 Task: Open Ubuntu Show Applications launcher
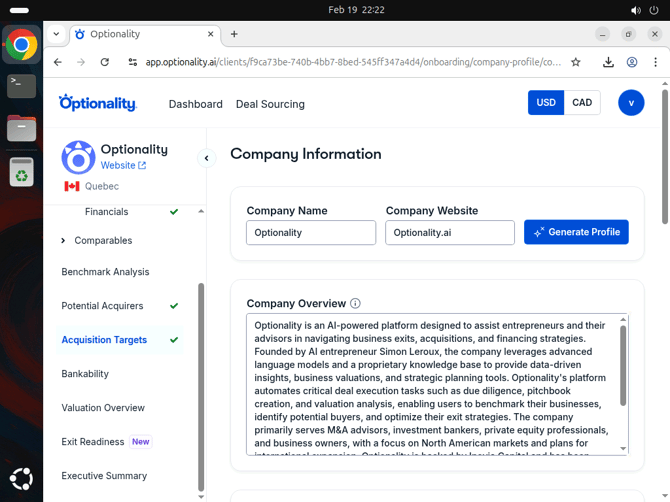pyautogui.click(x=21, y=479)
